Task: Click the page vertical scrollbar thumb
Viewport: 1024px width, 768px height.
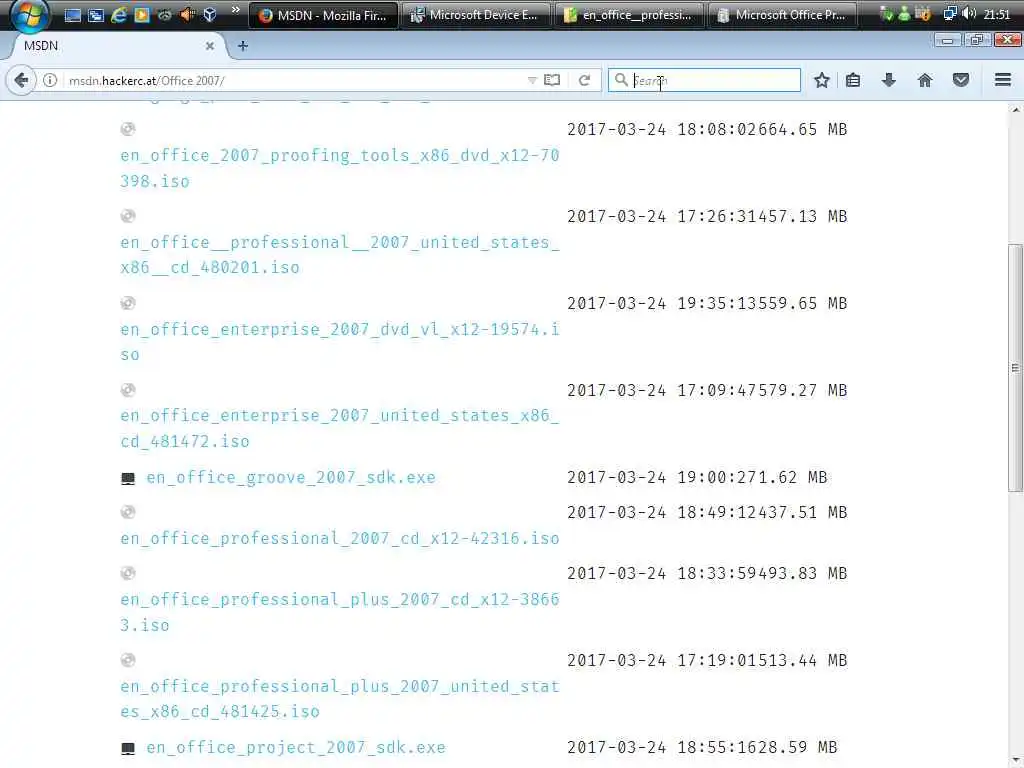Action: pyautogui.click(x=1016, y=368)
